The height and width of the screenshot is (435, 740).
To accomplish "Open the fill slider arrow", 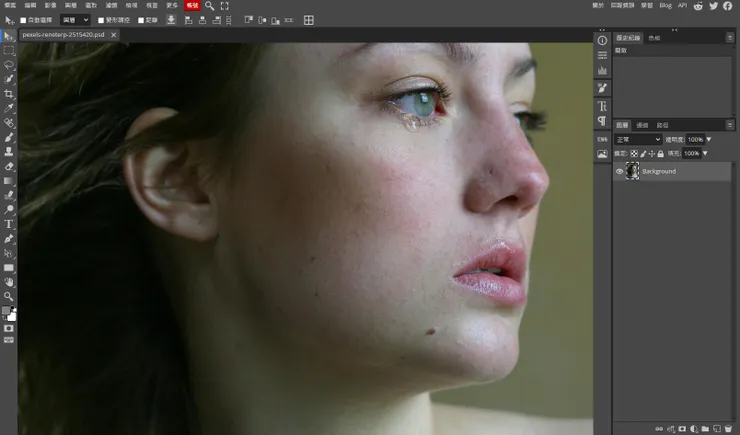I will tap(705, 153).
